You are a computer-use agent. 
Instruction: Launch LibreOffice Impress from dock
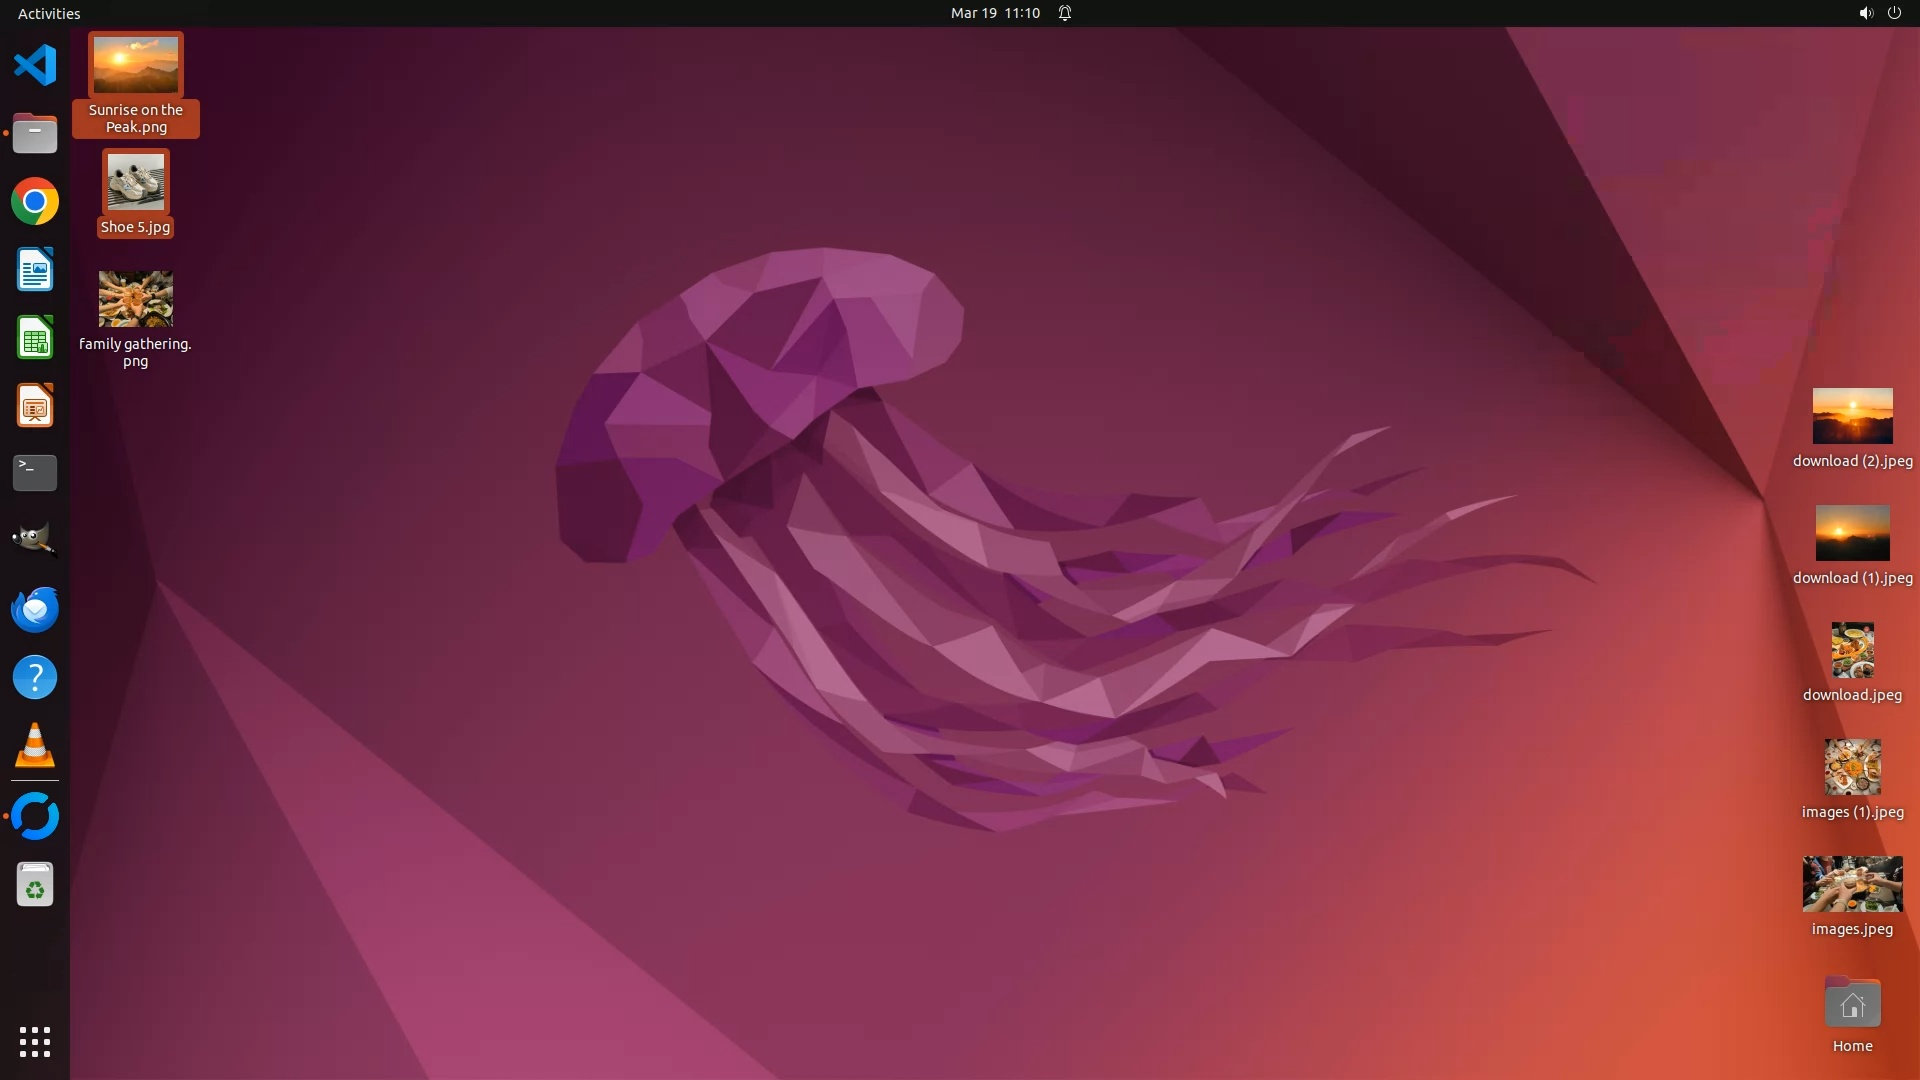click(35, 406)
